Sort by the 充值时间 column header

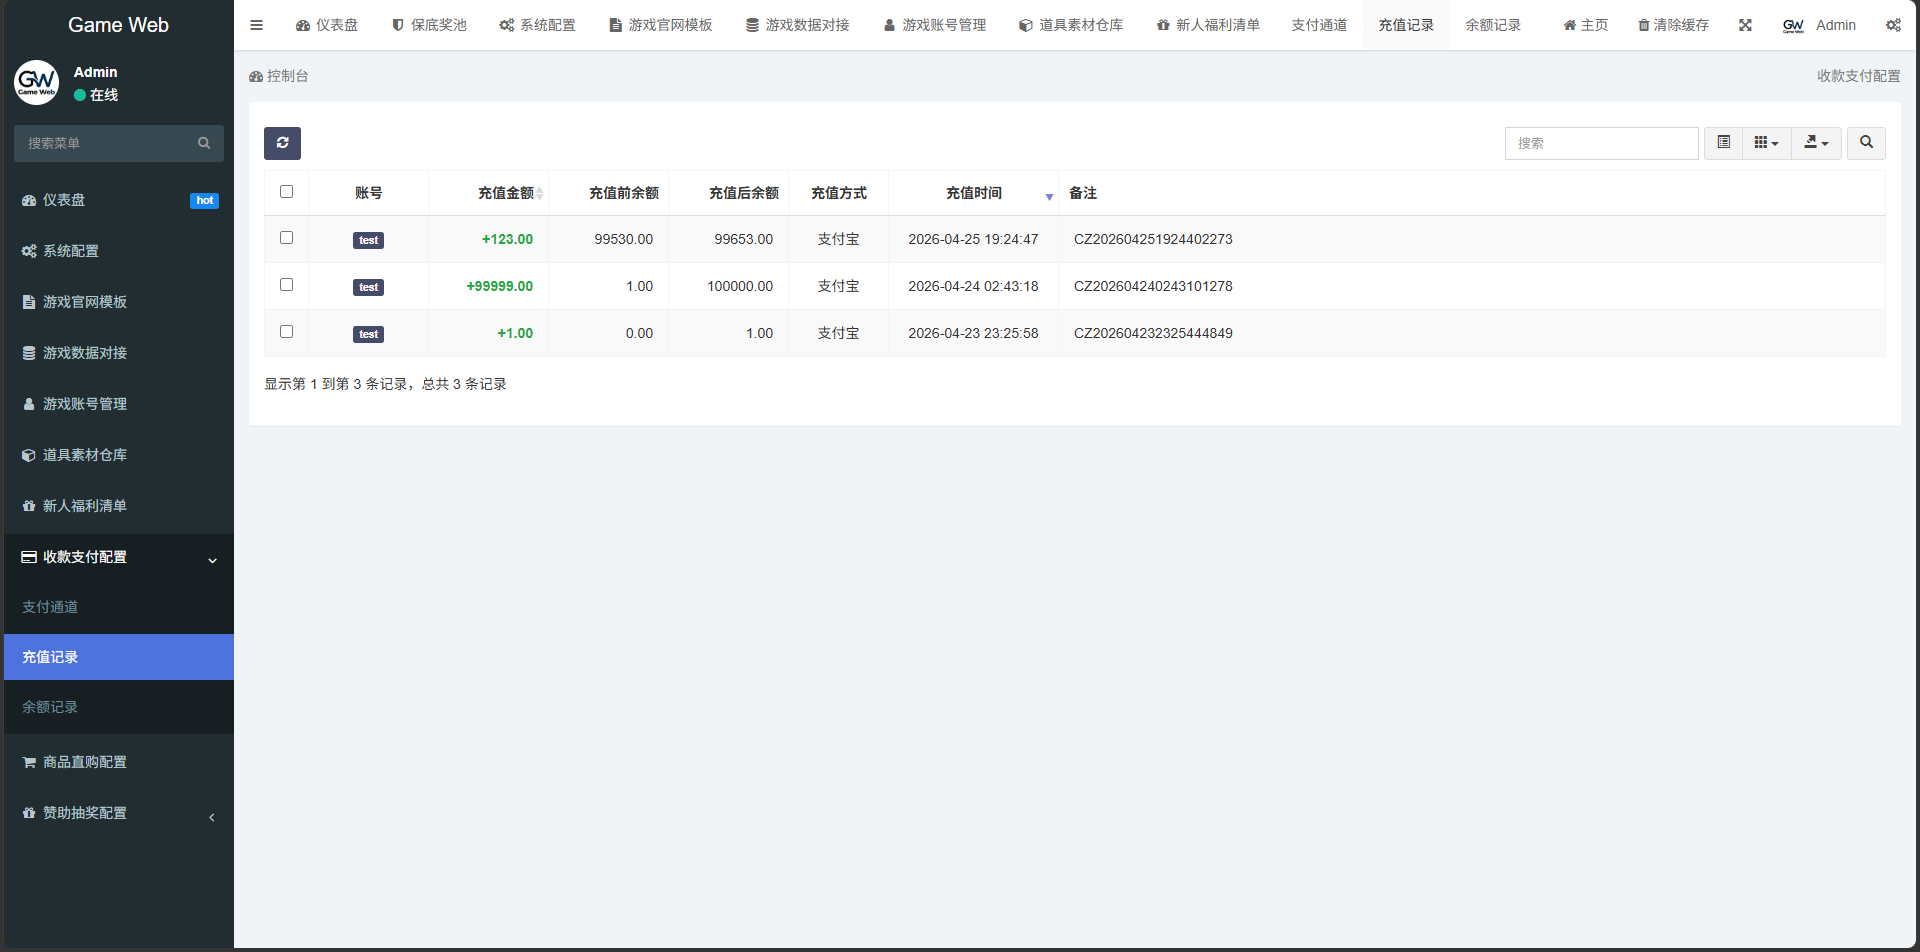click(x=973, y=193)
